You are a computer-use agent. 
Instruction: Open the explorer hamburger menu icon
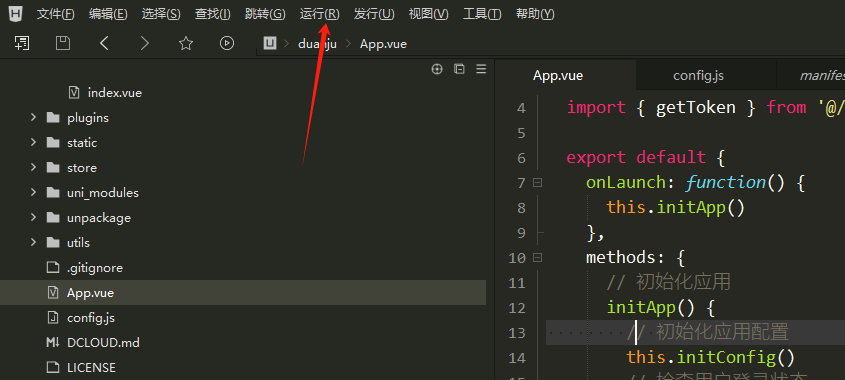(481, 69)
